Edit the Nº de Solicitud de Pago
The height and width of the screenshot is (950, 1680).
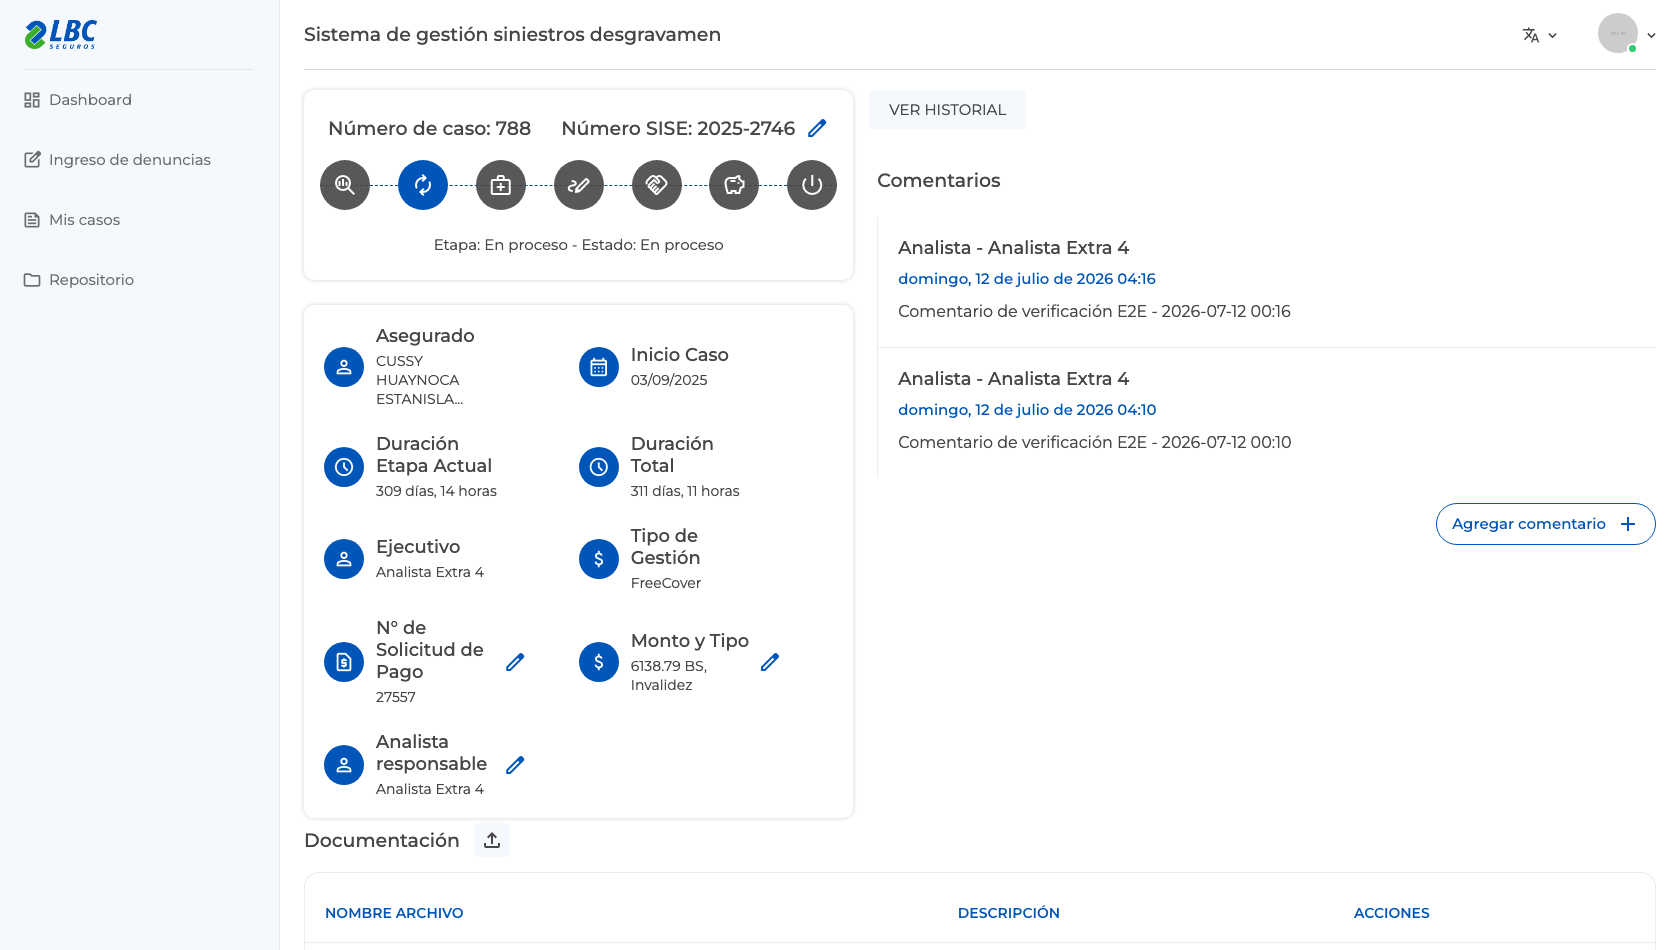pyautogui.click(x=515, y=662)
